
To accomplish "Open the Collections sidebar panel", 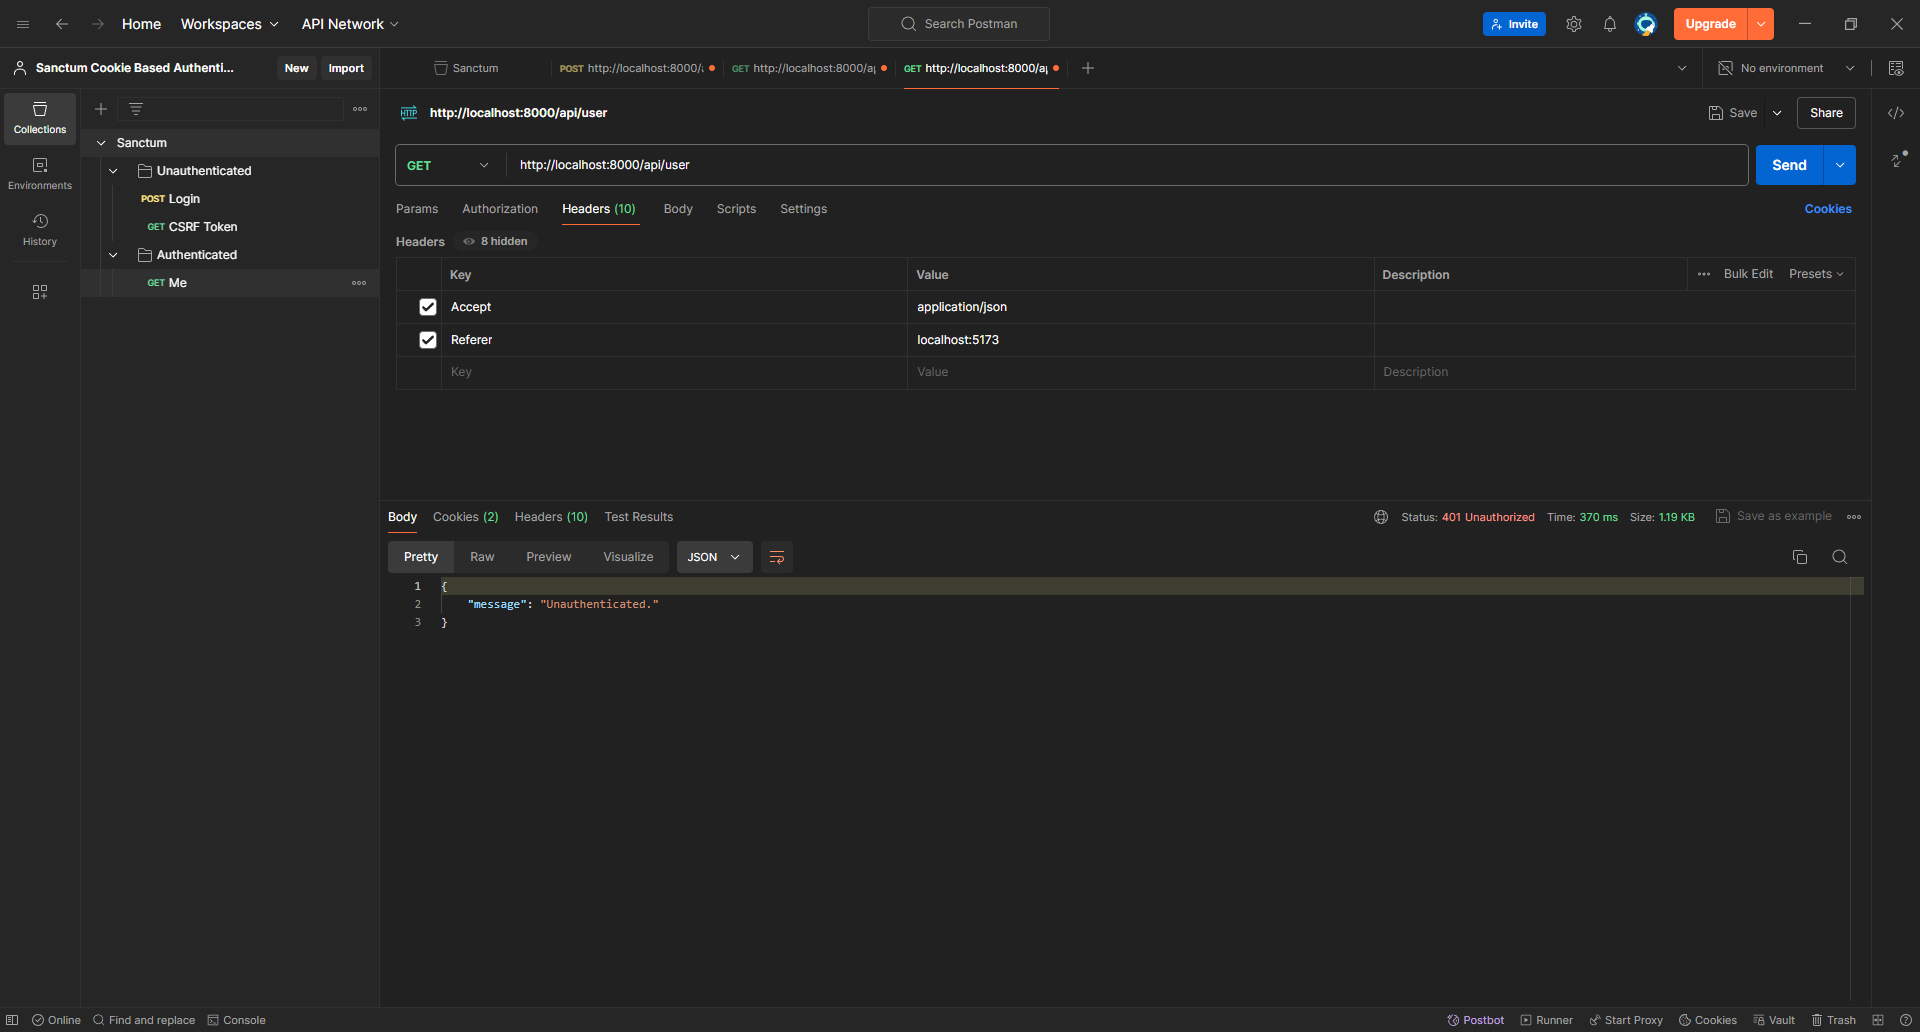I will click(40, 118).
